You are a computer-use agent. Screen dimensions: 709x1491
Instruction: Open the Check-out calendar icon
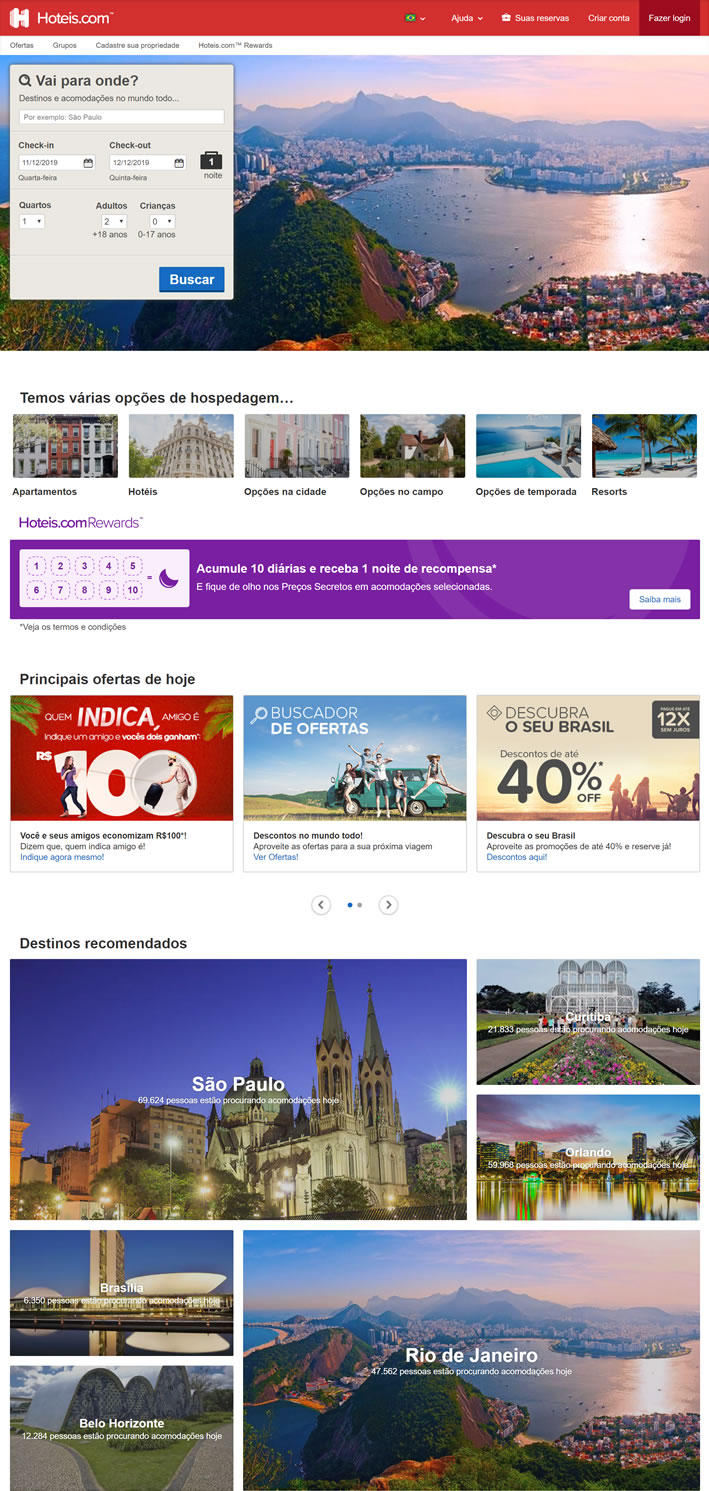tap(180, 163)
